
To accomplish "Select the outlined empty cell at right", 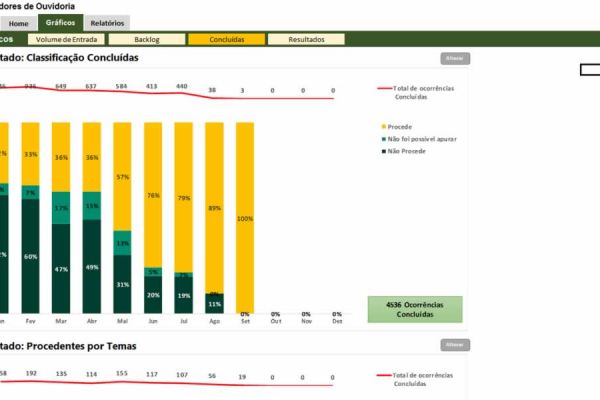I will coord(590,69).
